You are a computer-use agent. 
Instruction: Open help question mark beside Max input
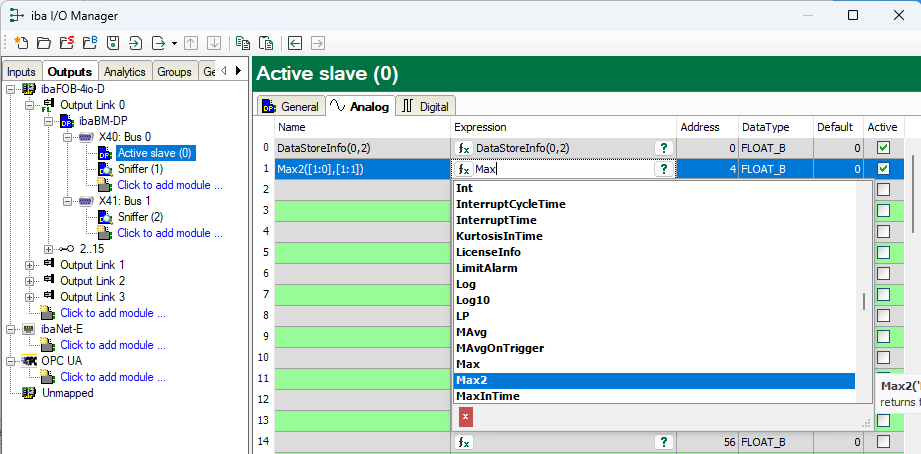pos(664,169)
